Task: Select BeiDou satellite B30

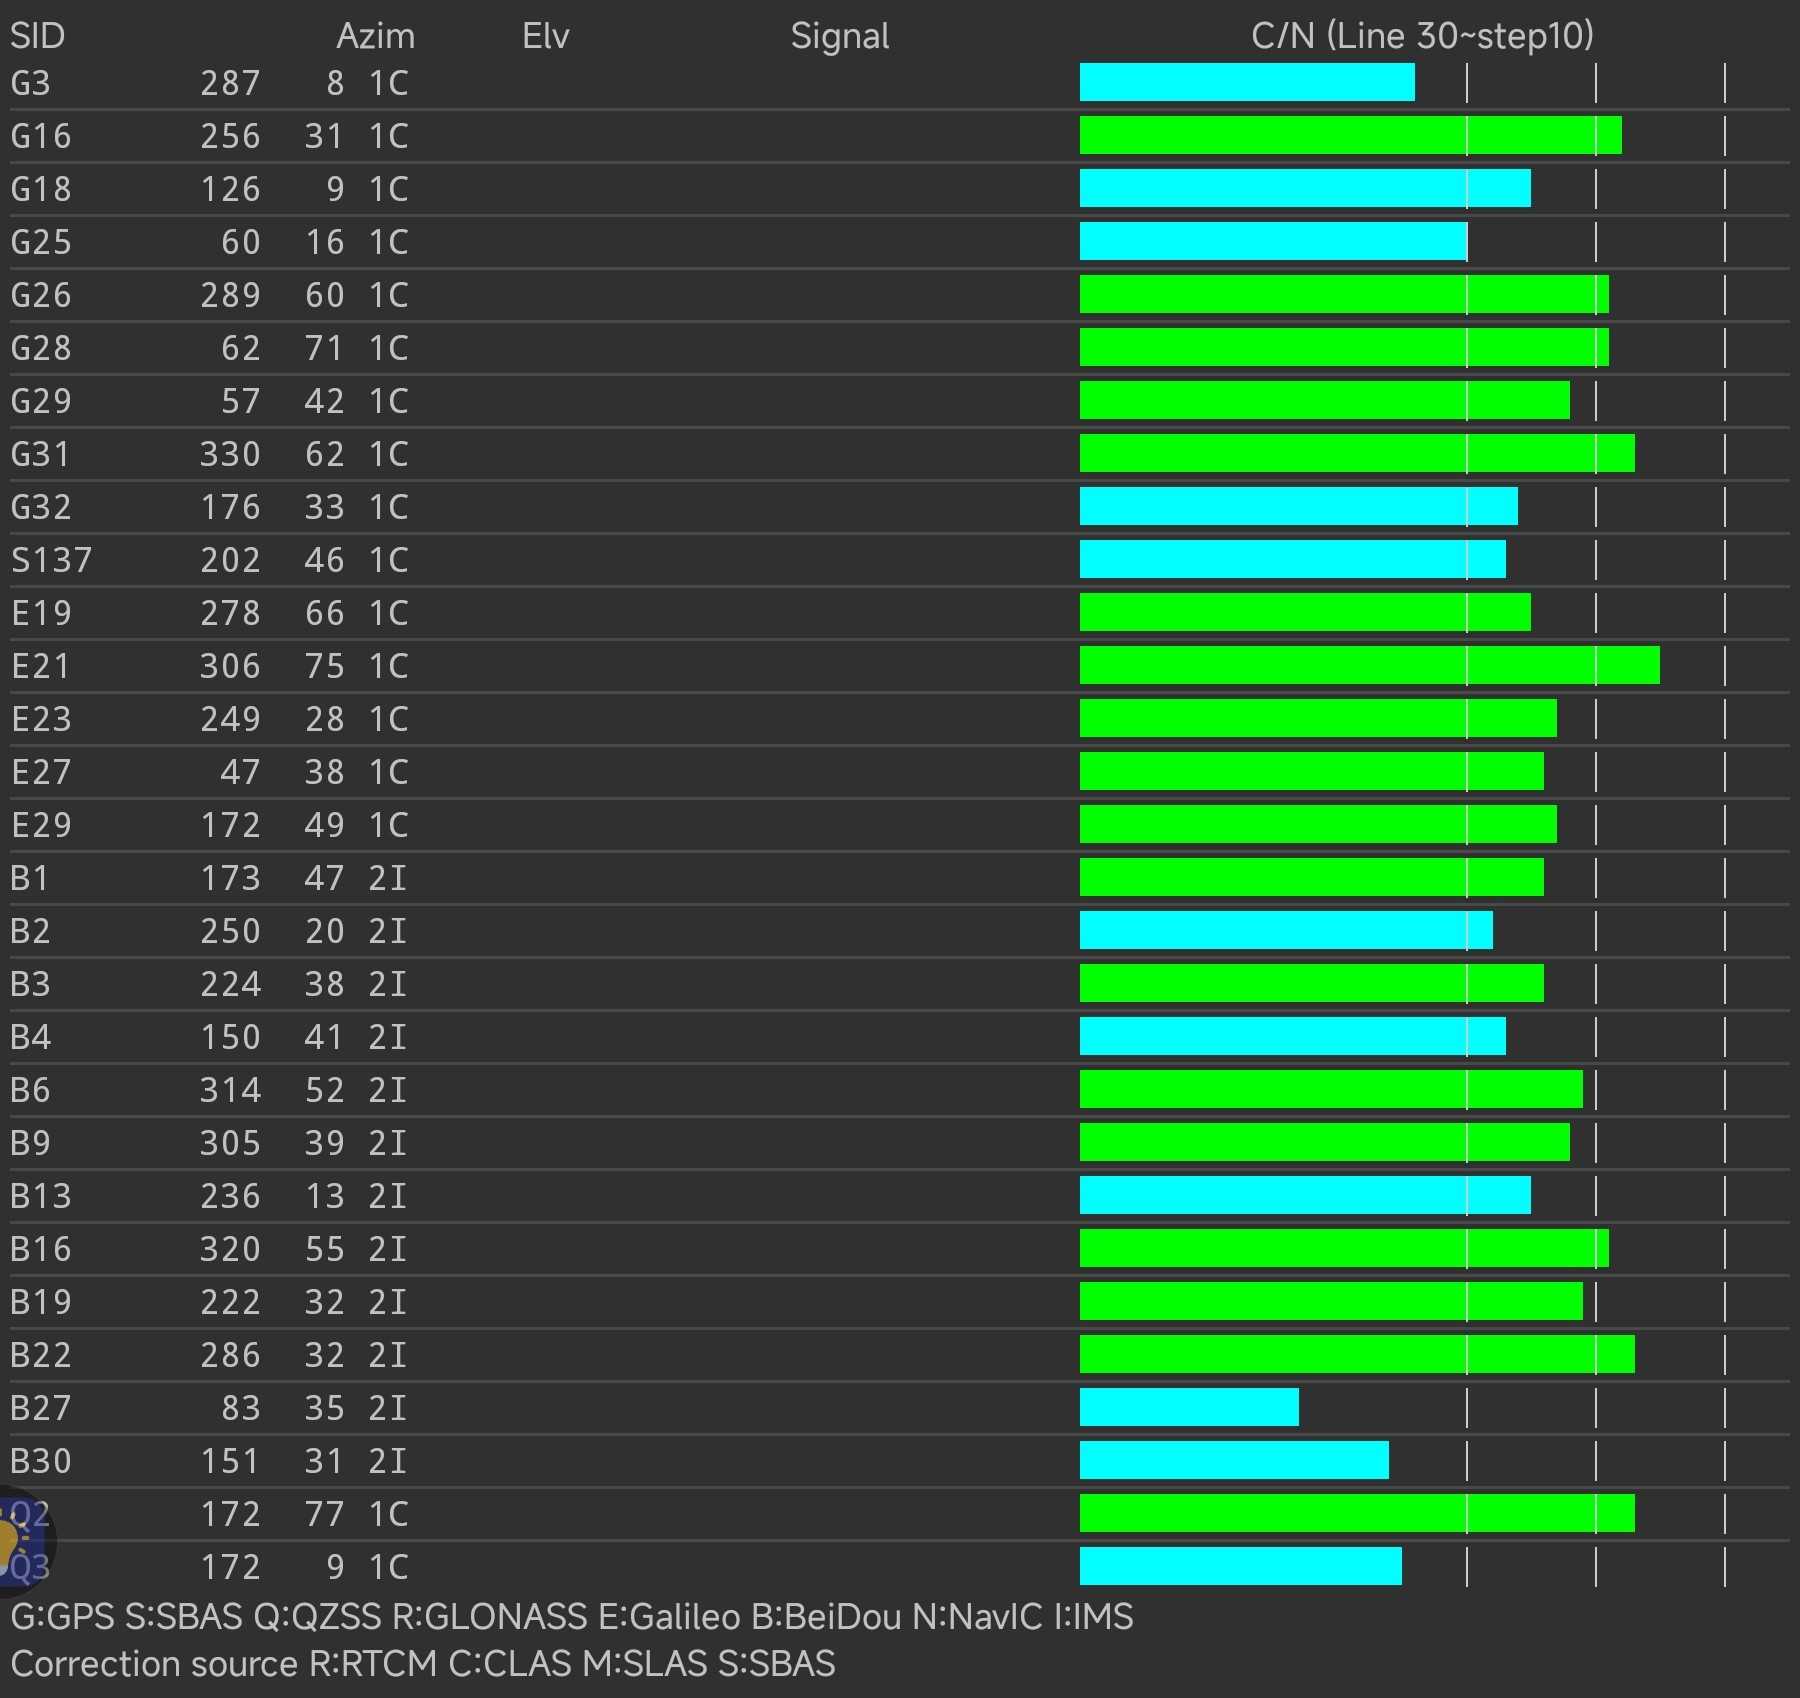Action: [x=41, y=1461]
